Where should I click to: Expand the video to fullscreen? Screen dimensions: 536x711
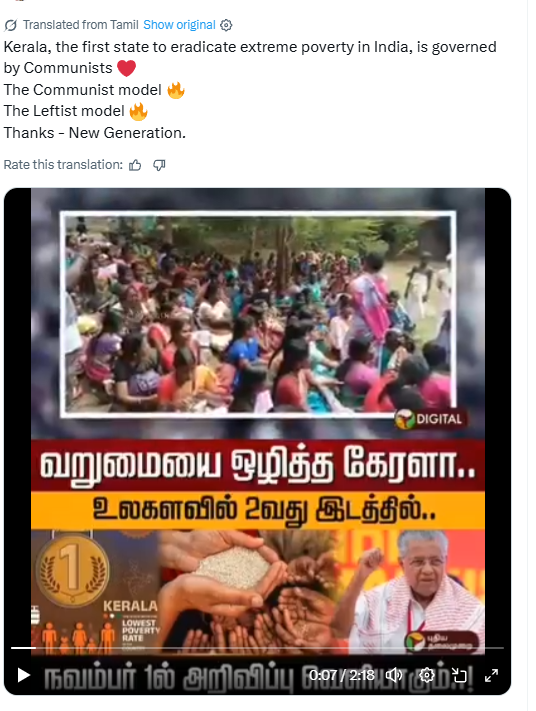[492, 676]
